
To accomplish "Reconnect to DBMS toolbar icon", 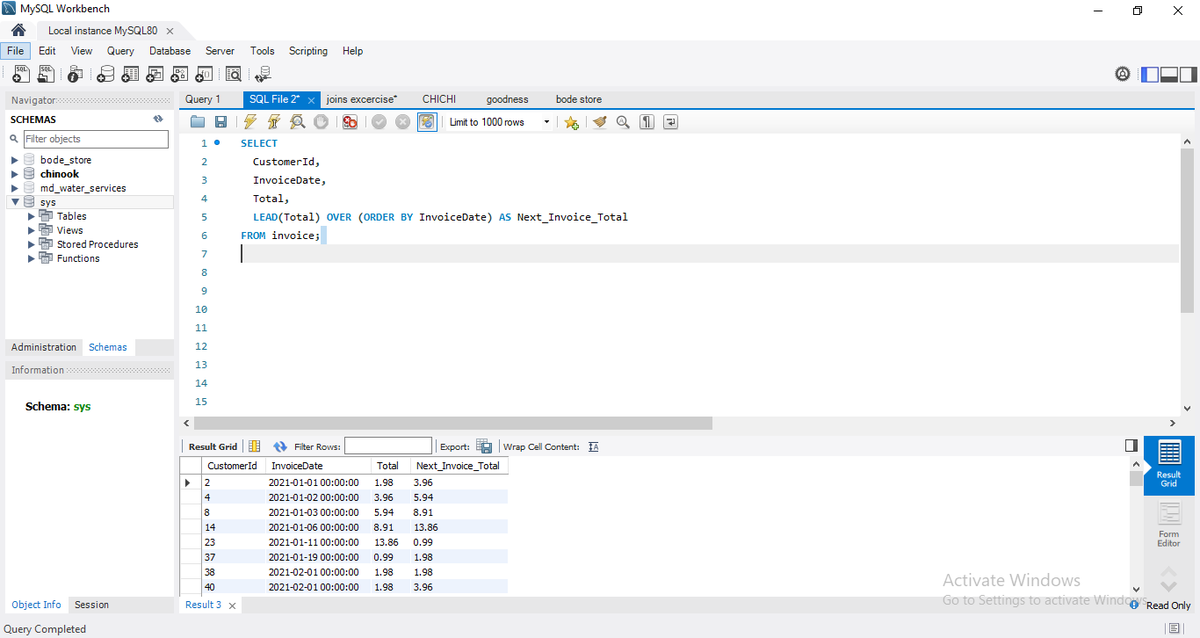I will pos(263,73).
